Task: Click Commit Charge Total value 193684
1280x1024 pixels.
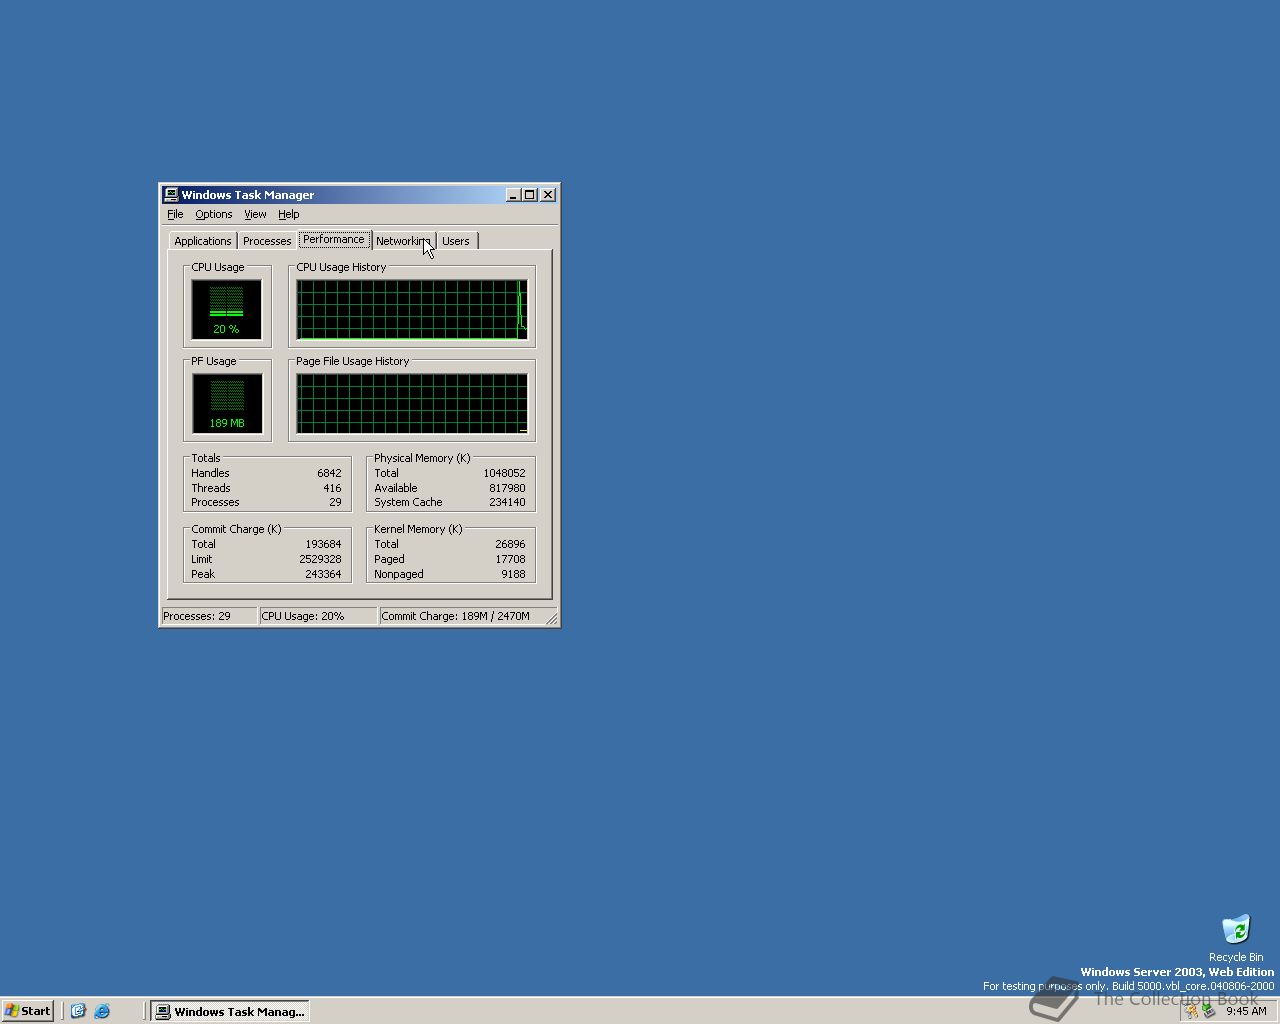Action: coord(323,544)
